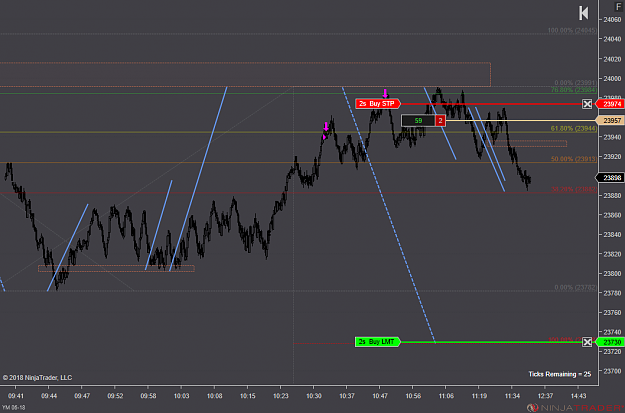Cancel the Buy LMT order with its X

coord(587,342)
